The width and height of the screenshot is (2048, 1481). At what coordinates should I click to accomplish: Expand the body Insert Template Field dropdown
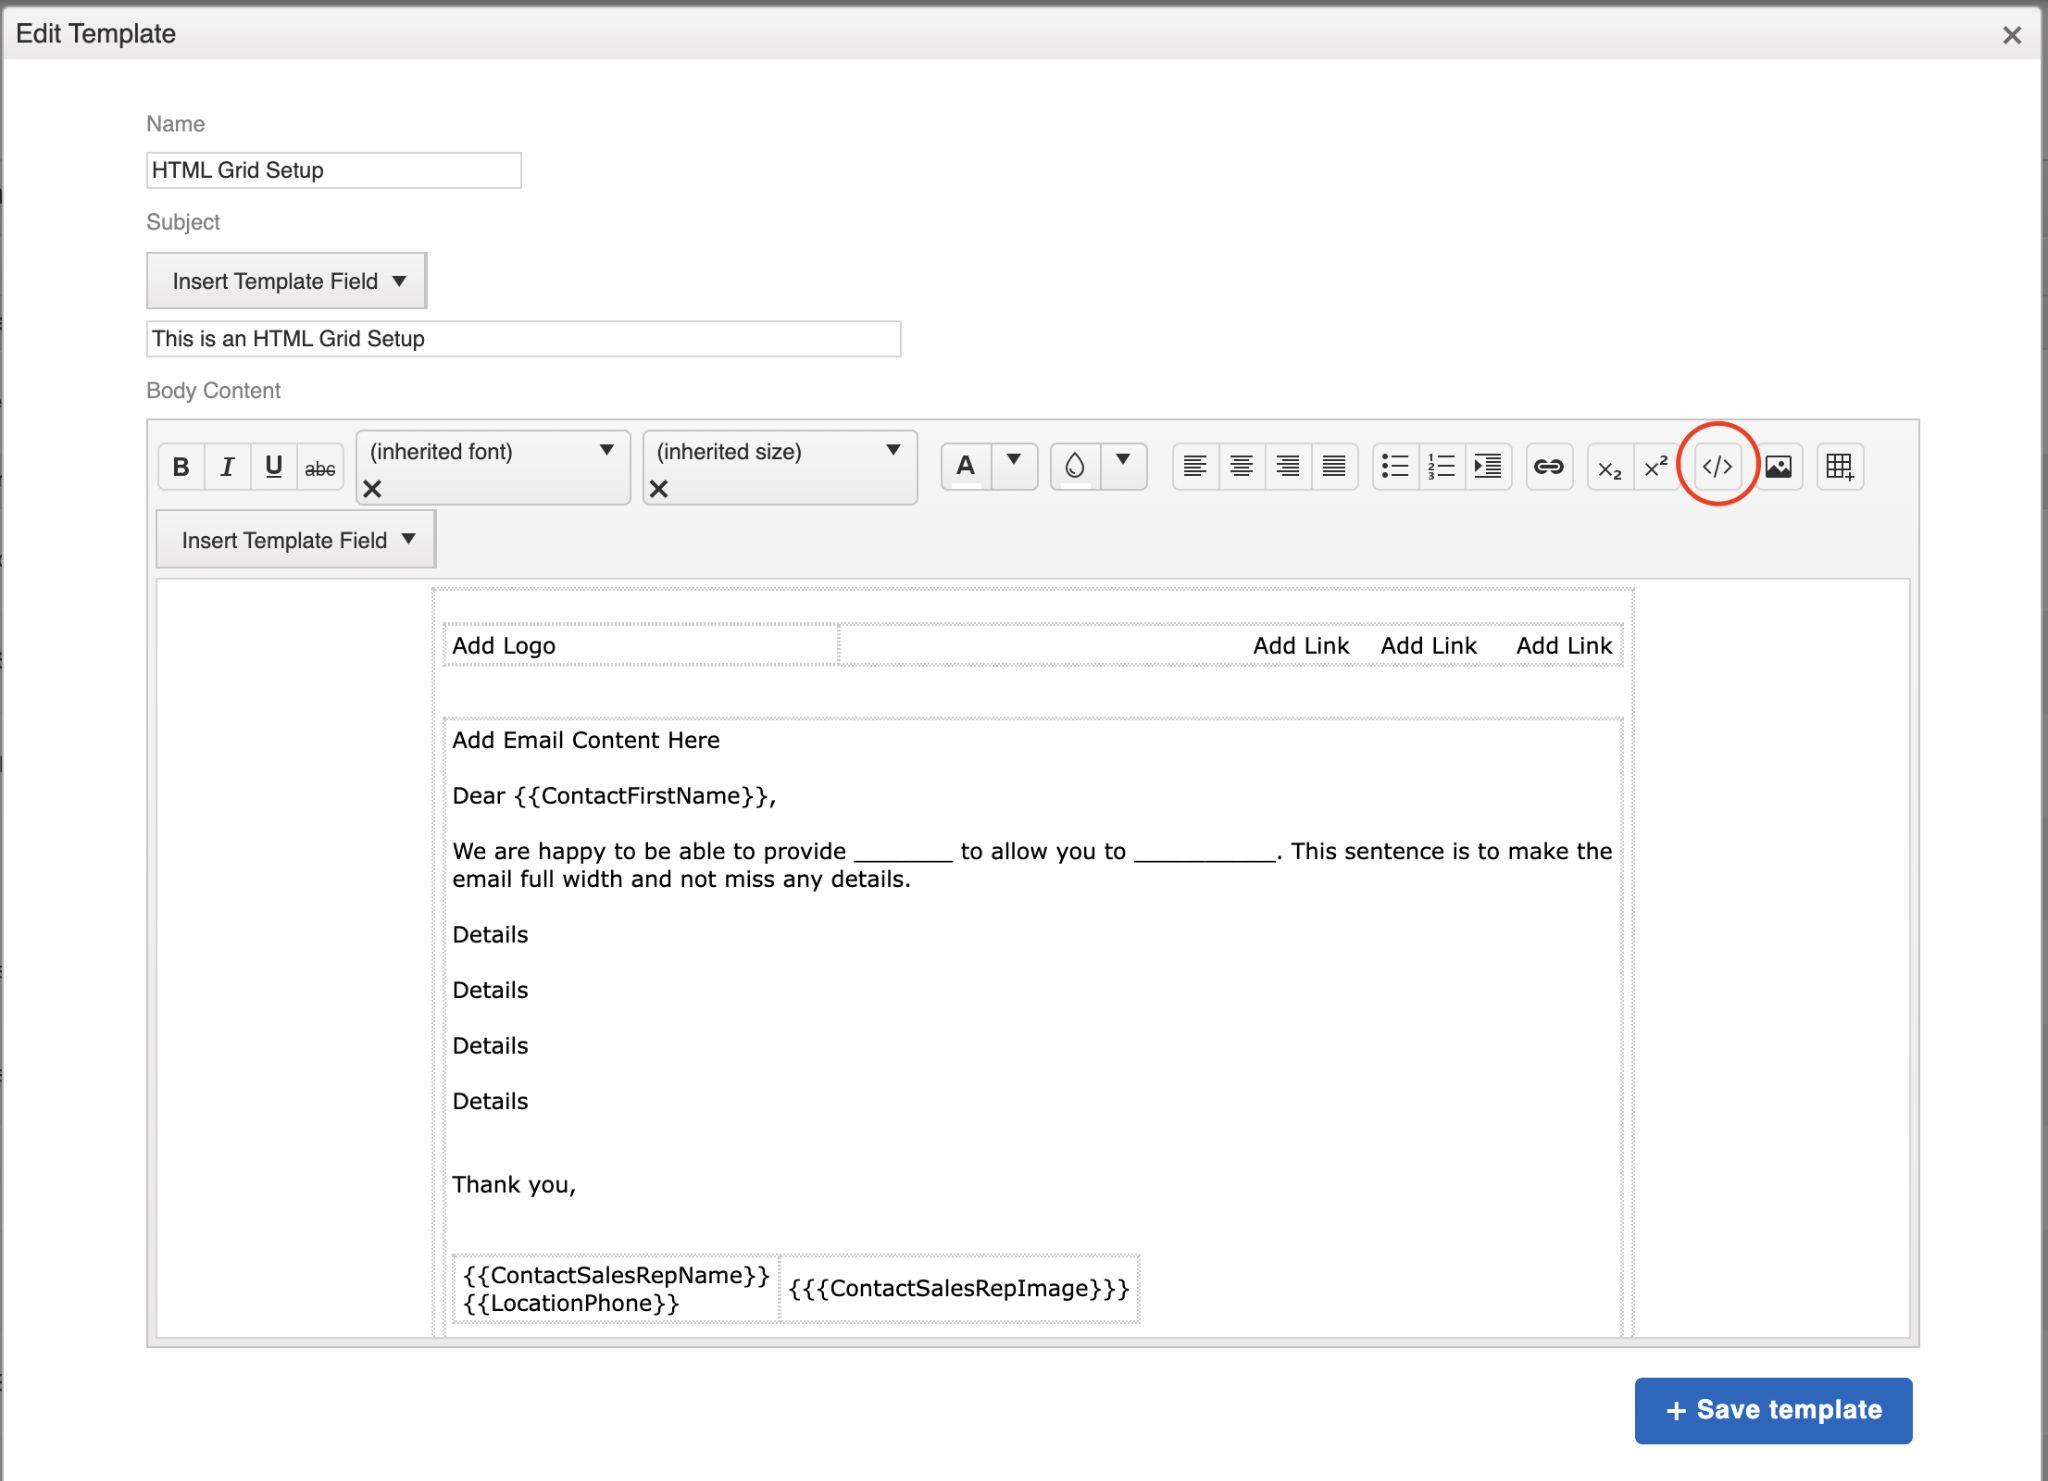[296, 540]
